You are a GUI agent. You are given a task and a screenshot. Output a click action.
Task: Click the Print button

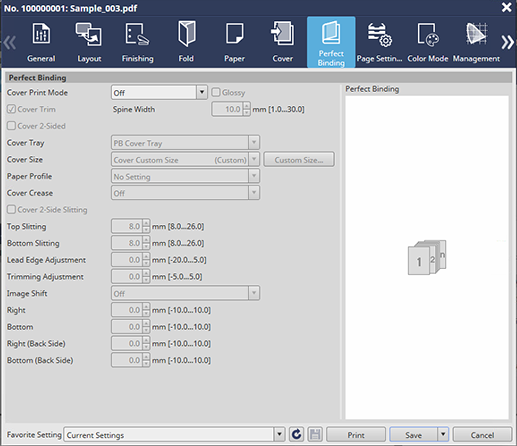point(356,435)
